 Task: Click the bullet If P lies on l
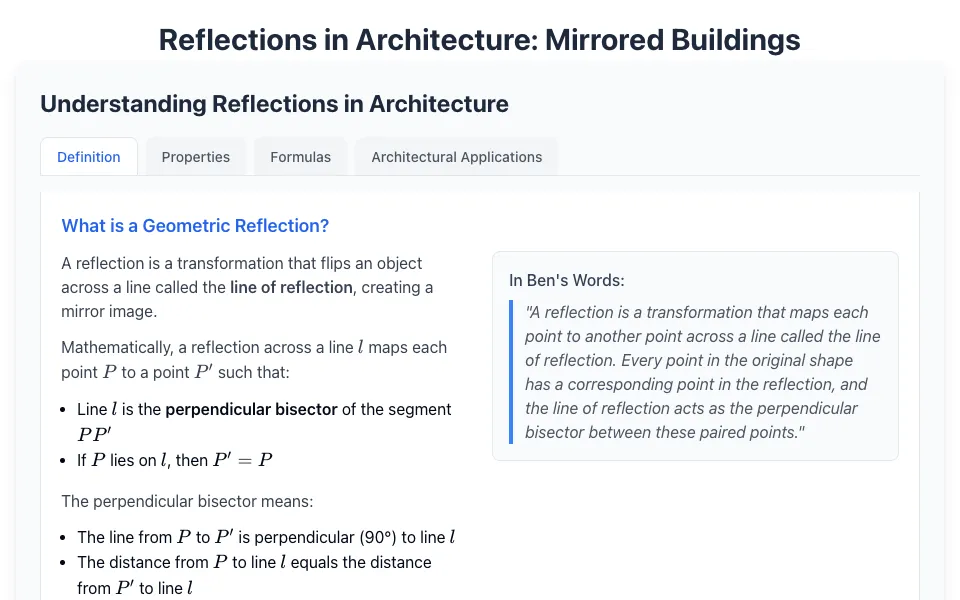174,460
